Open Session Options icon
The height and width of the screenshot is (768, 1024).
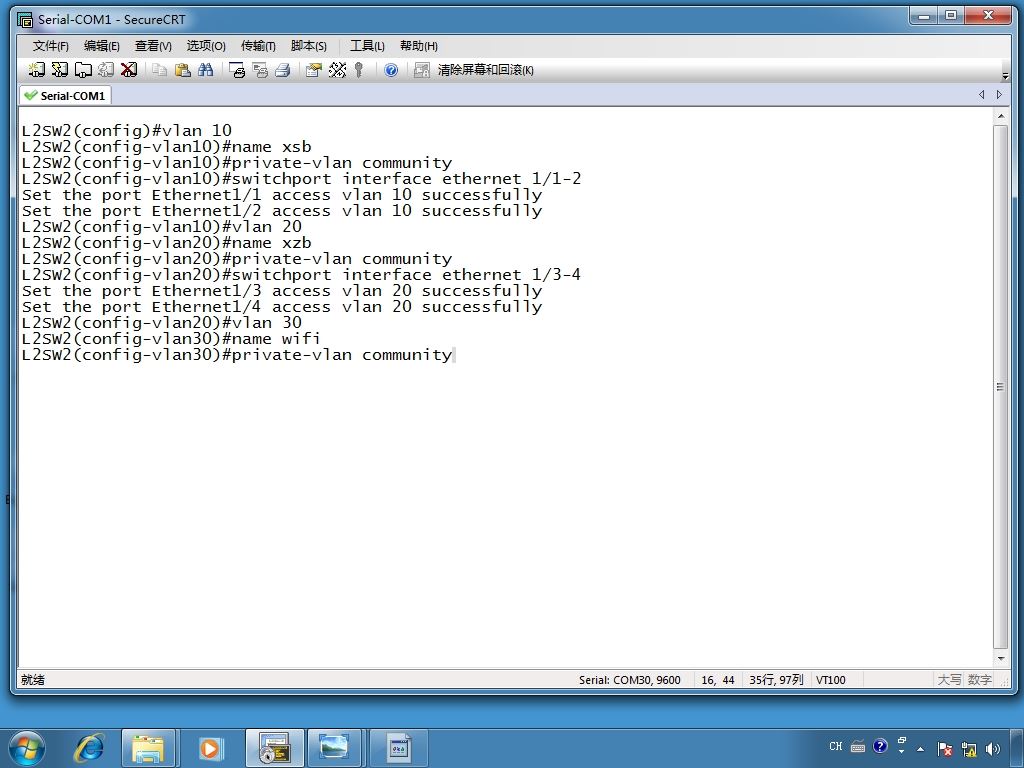(x=314, y=70)
